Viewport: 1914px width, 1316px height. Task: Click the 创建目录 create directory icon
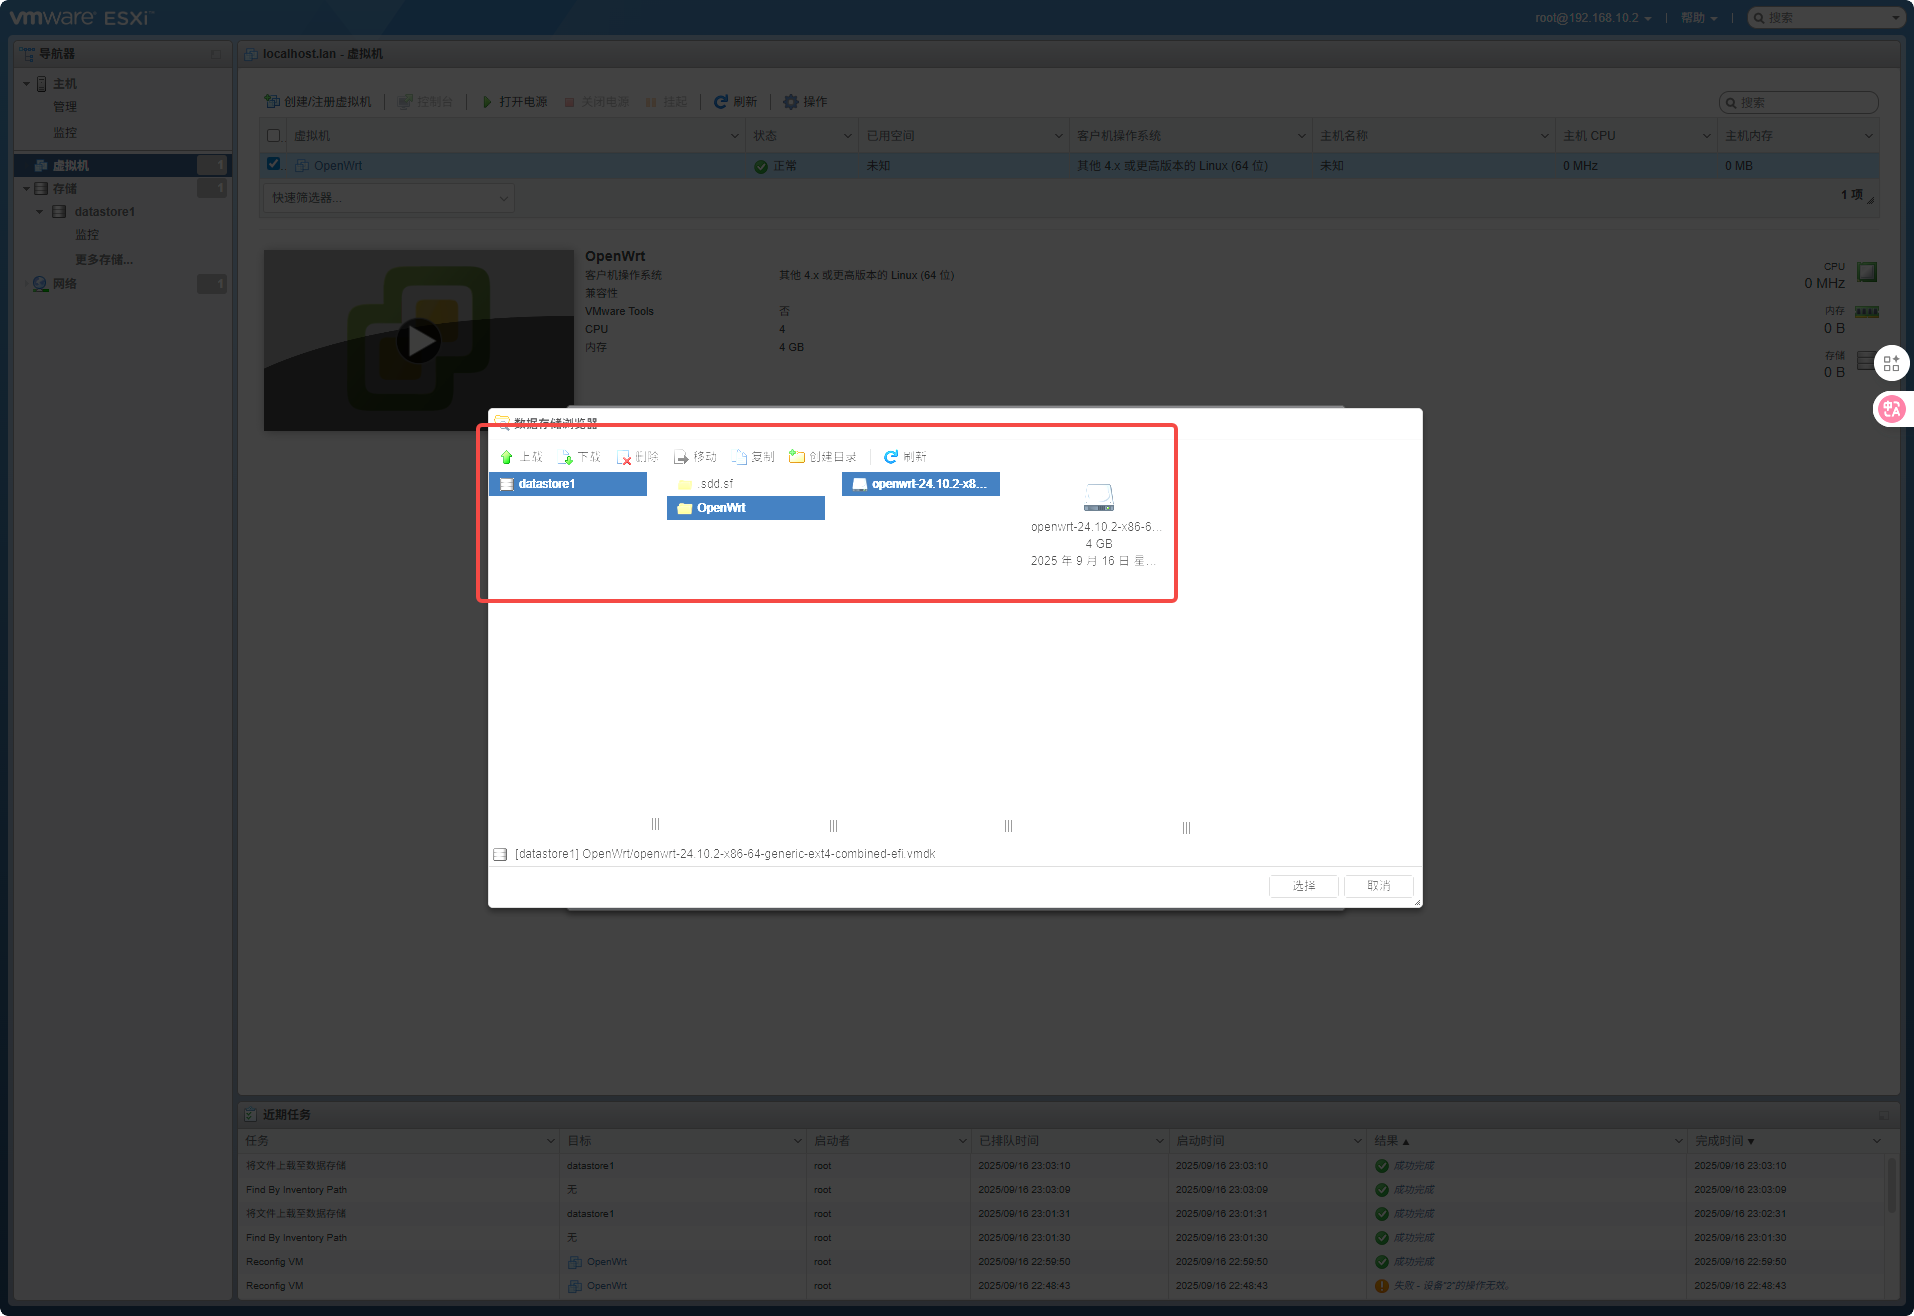tap(797, 457)
